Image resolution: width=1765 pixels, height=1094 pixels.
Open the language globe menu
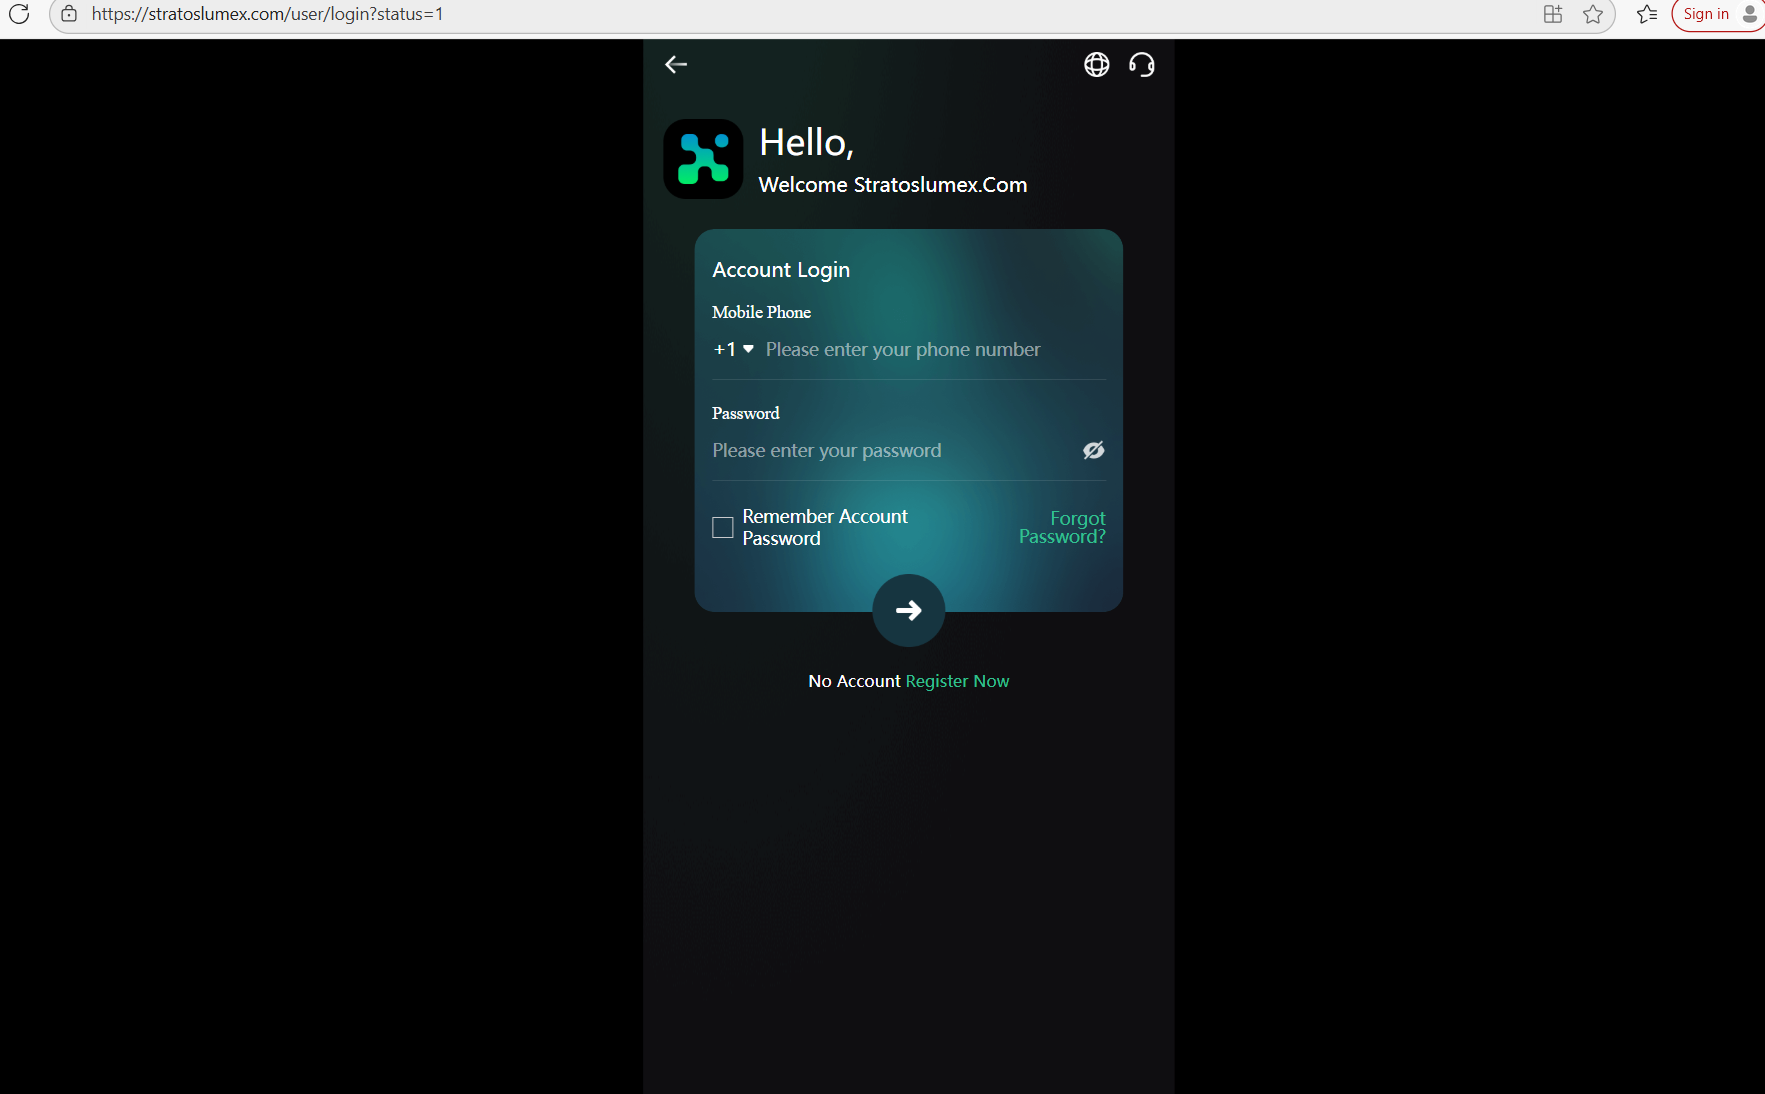(1096, 65)
